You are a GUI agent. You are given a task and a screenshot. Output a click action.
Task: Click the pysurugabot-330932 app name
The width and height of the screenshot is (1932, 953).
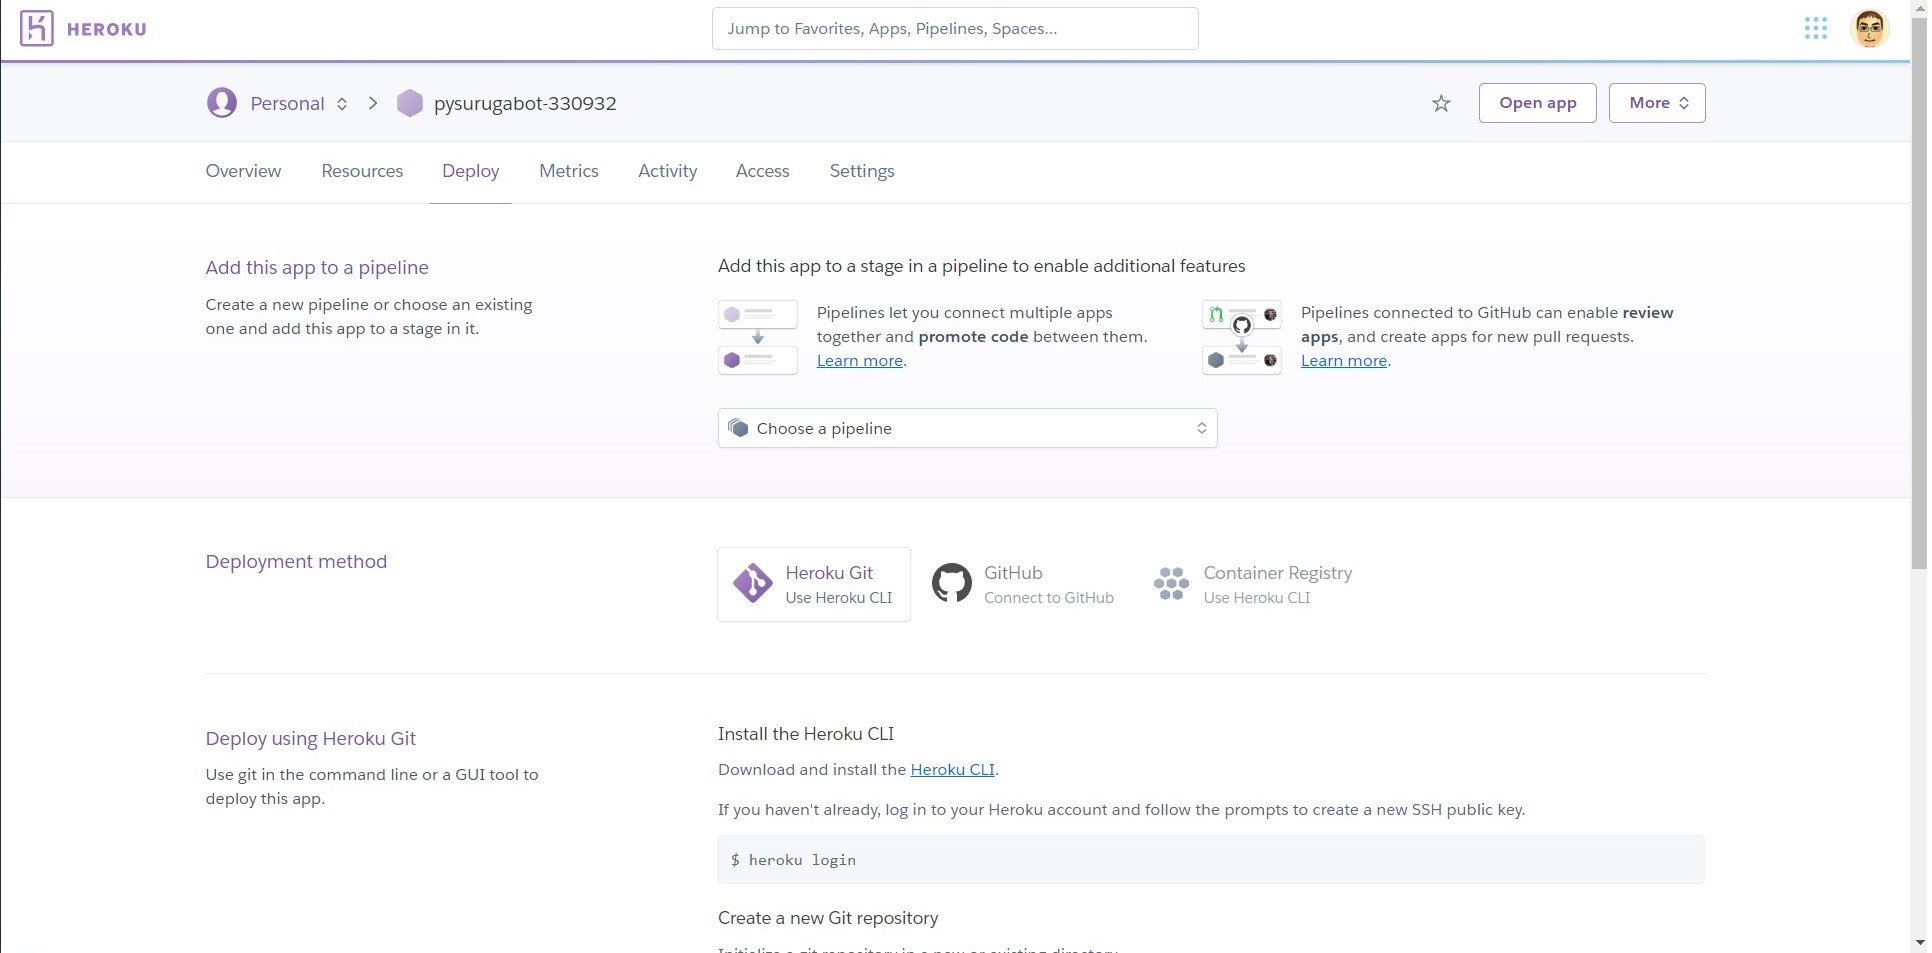[x=524, y=103]
